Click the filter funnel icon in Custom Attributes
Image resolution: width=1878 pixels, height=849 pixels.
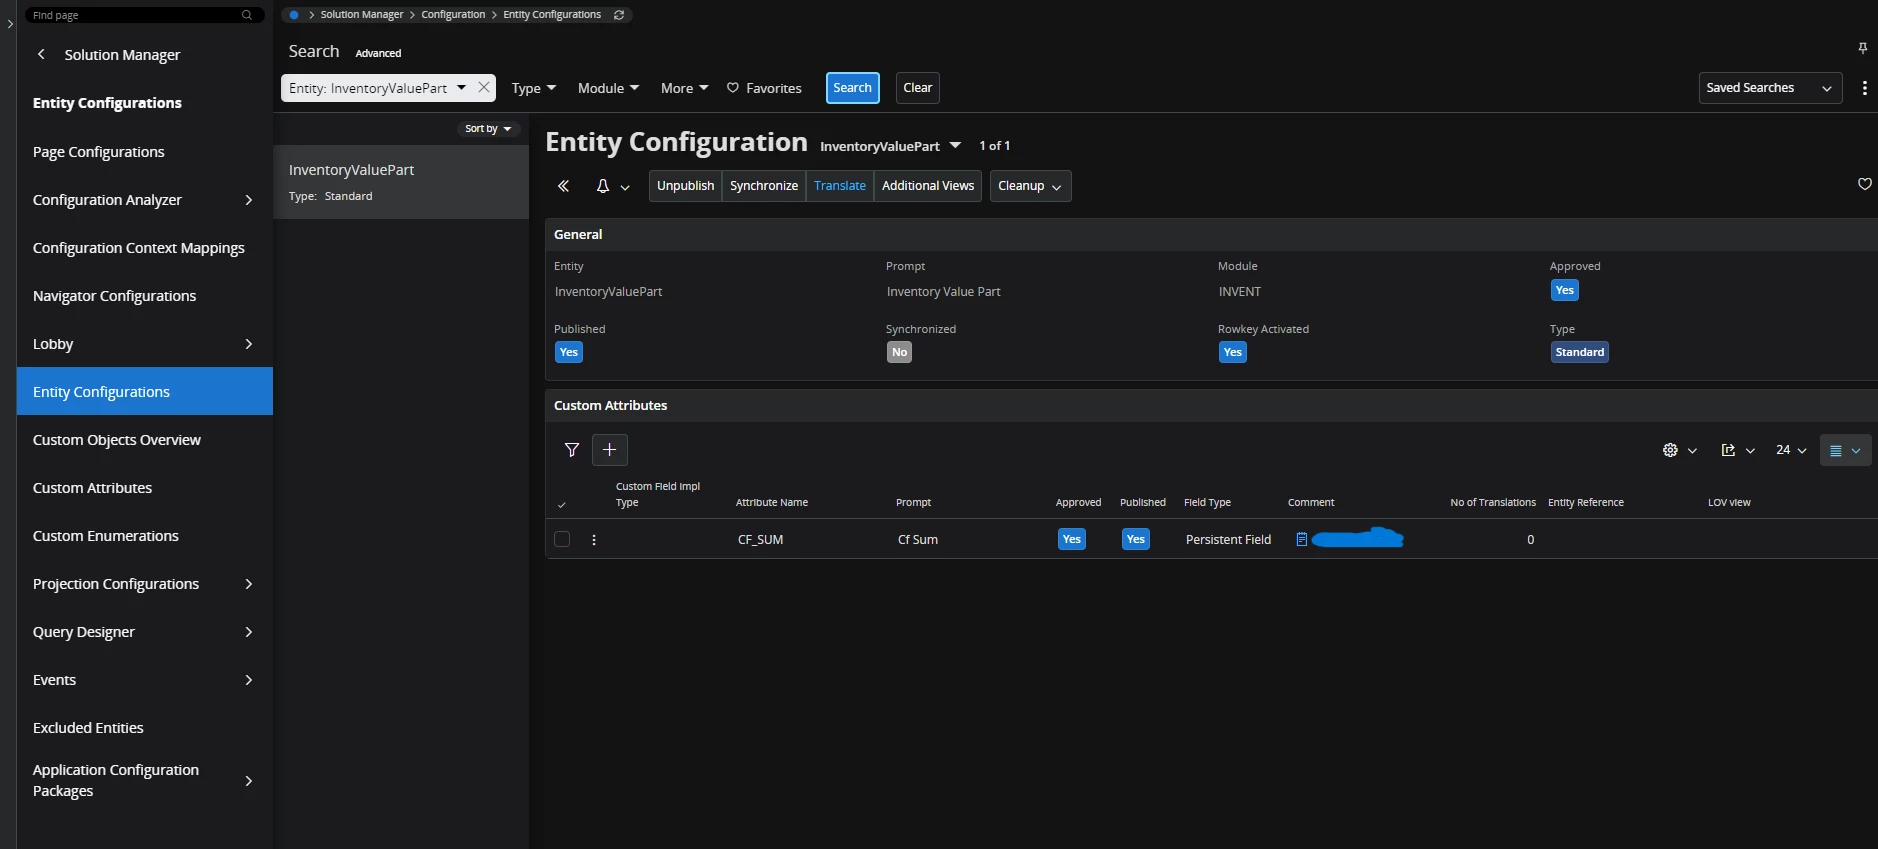(571, 450)
